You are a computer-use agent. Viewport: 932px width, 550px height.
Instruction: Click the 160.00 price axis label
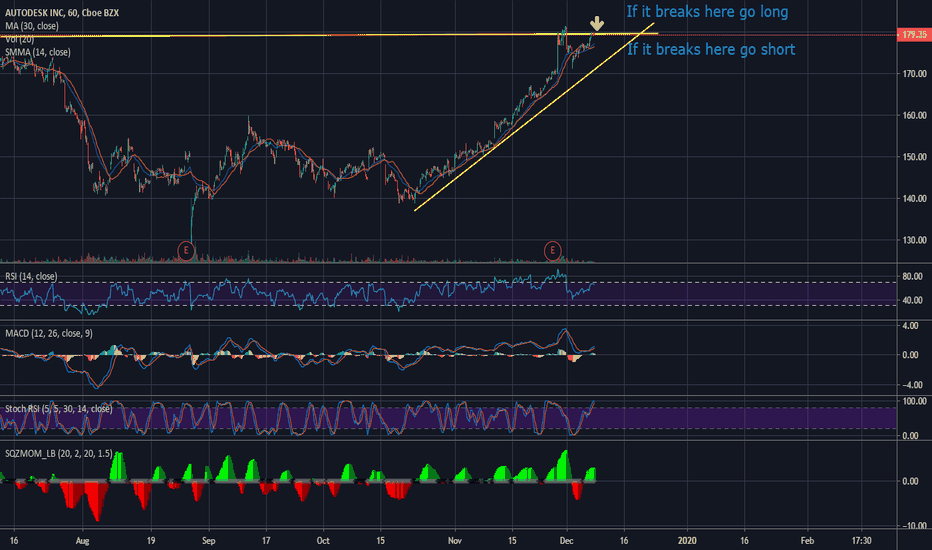[x=914, y=116]
